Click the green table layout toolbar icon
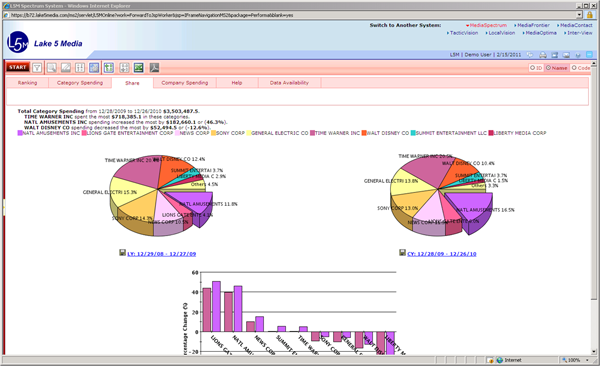The width and height of the screenshot is (600, 366). [109, 68]
